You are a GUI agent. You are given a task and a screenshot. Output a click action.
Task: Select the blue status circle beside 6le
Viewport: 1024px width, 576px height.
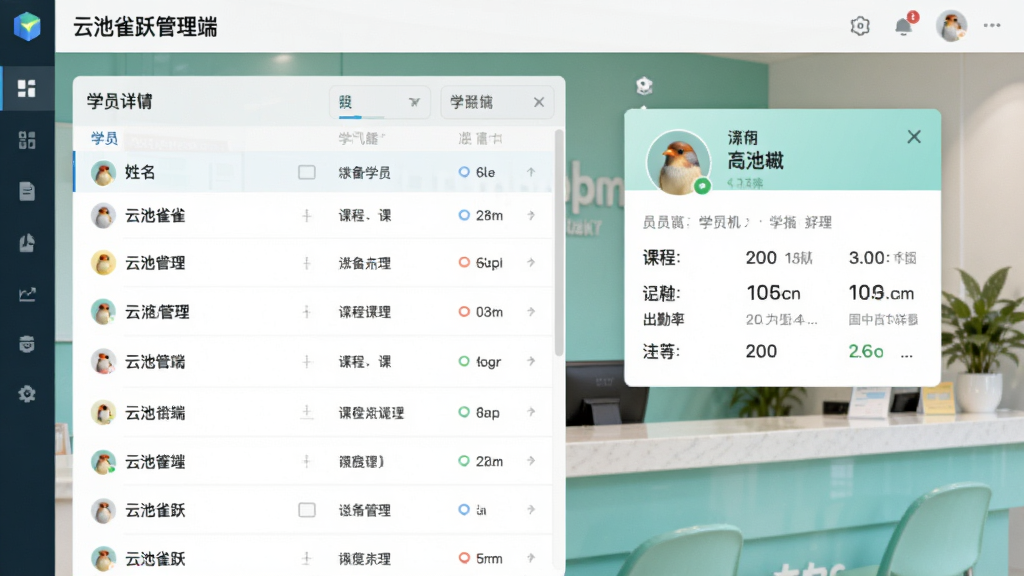tap(464, 172)
